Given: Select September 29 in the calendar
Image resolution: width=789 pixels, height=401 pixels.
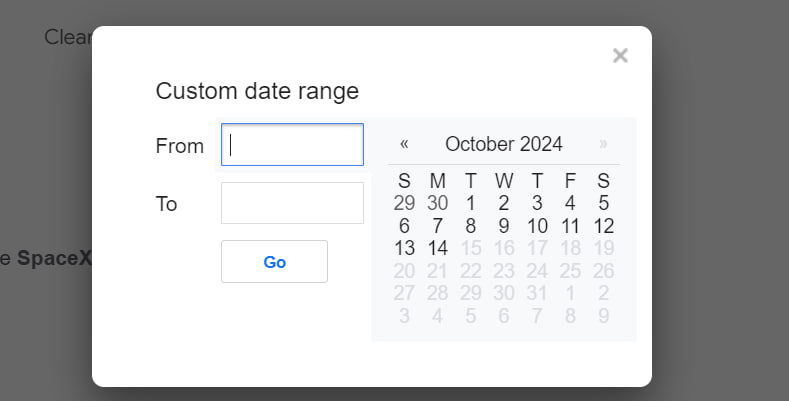Looking at the screenshot, I should tap(404, 203).
